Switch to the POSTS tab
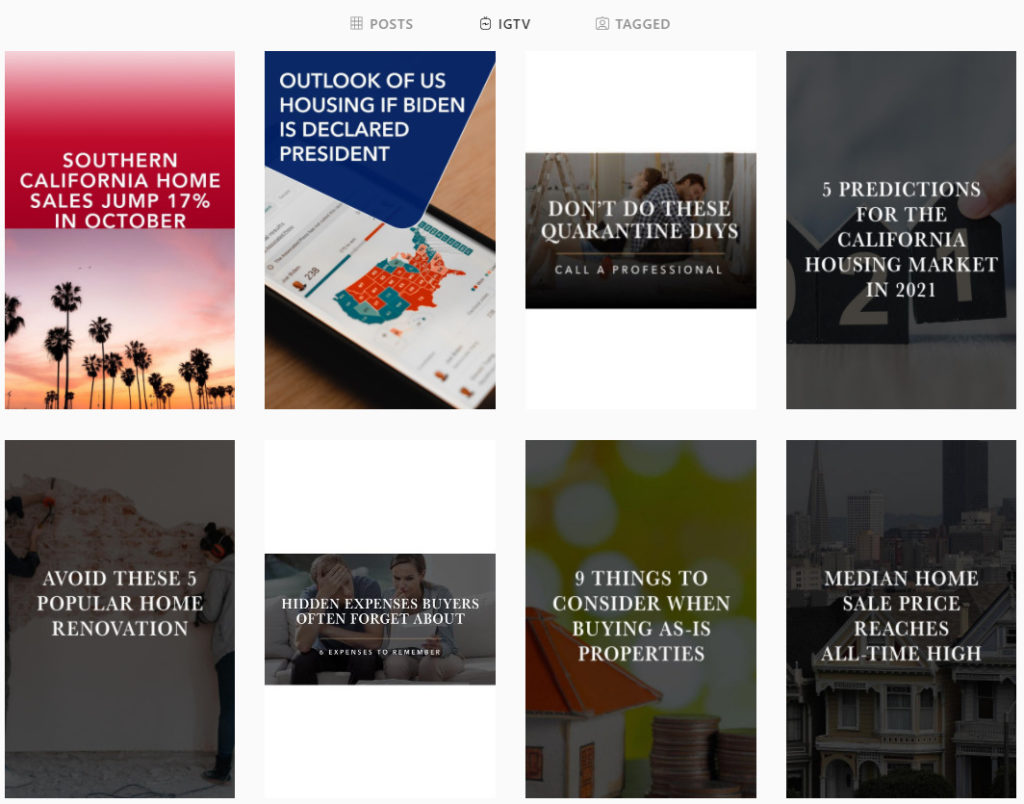The width and height of the screenshot is (1024, 804). (x=381, y=24)
